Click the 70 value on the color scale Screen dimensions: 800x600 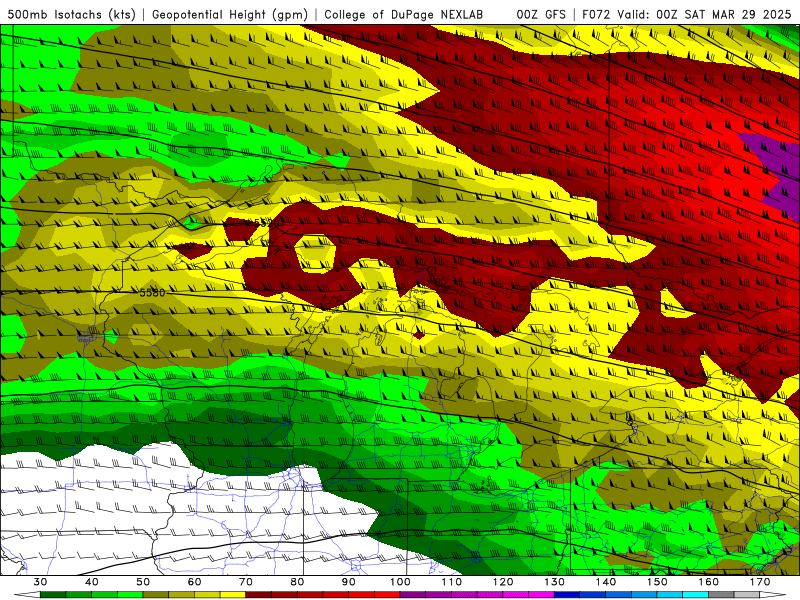[x=246, y=582]
